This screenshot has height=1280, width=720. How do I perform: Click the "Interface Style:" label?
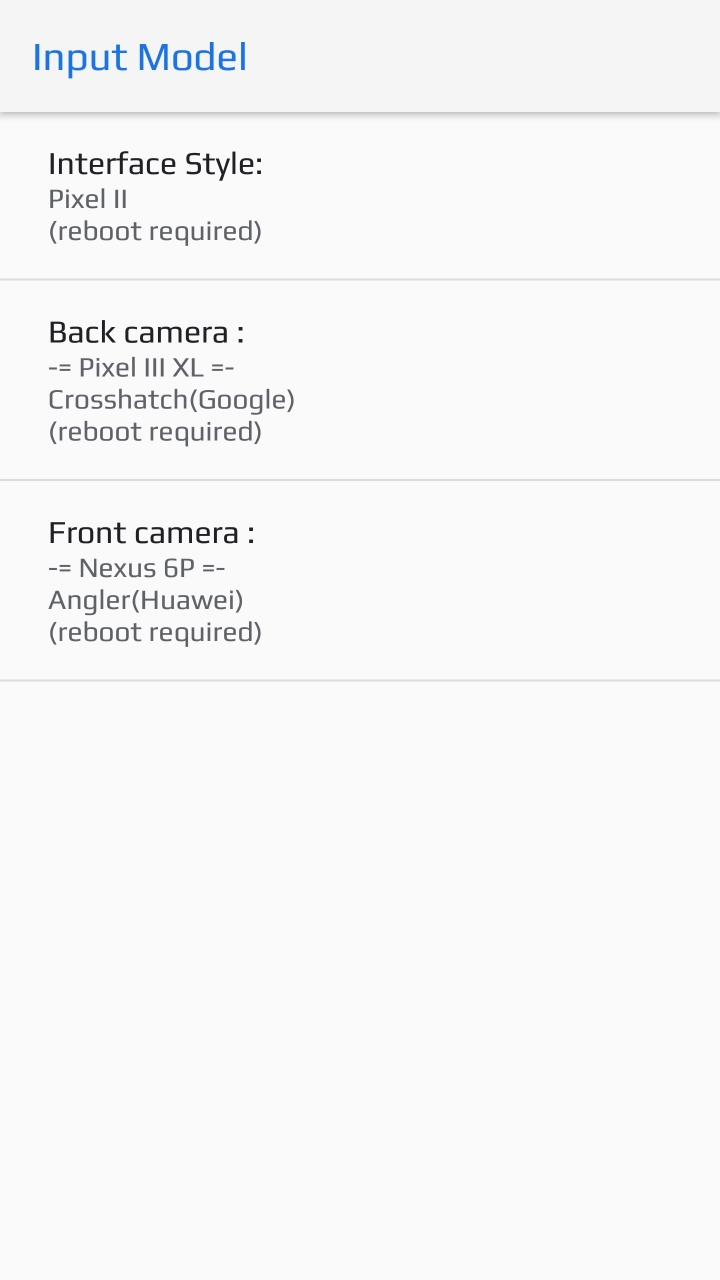[x=155, y=164]
